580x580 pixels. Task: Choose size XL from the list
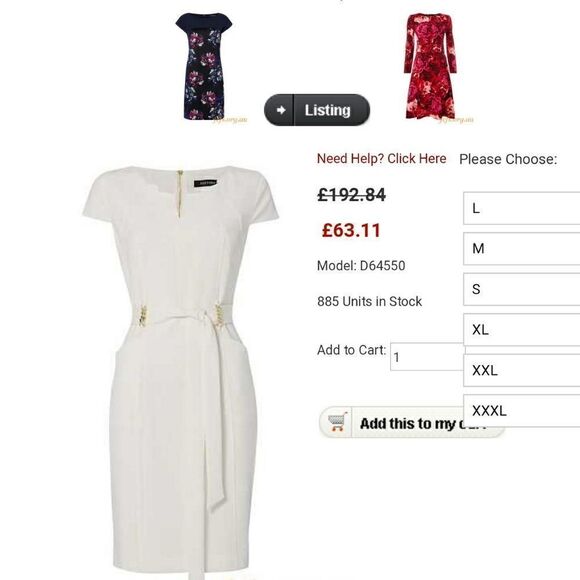coord(522,330)
